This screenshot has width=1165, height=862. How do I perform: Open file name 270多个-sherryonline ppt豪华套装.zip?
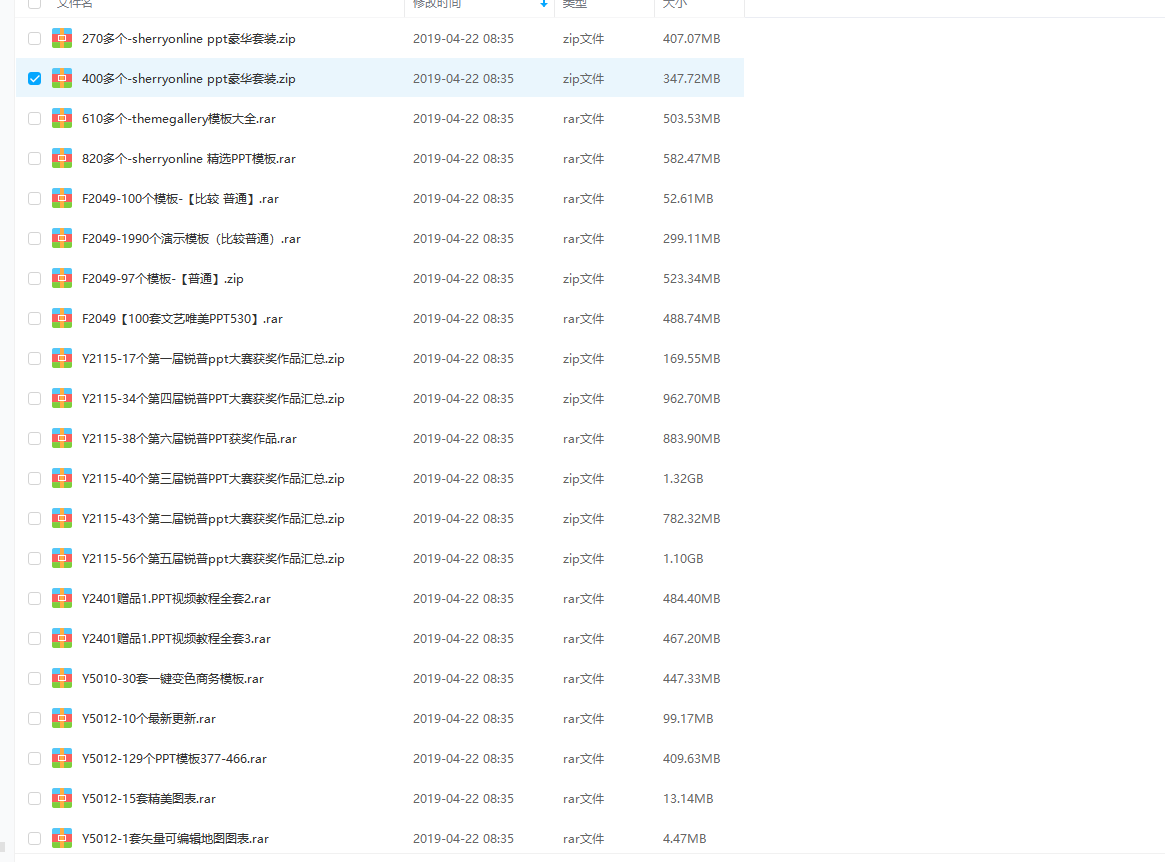pos(189,39)
